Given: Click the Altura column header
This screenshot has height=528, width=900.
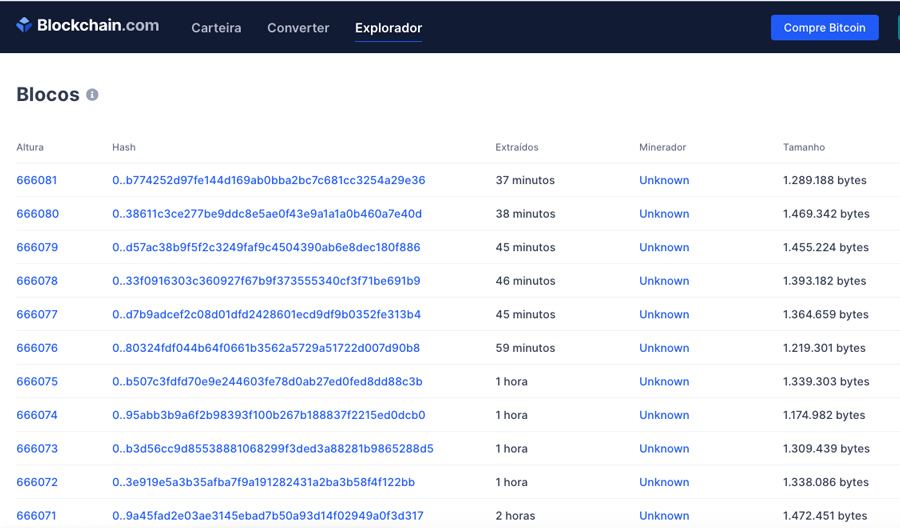Looking at the screenshot, I should tap(30, 147).
